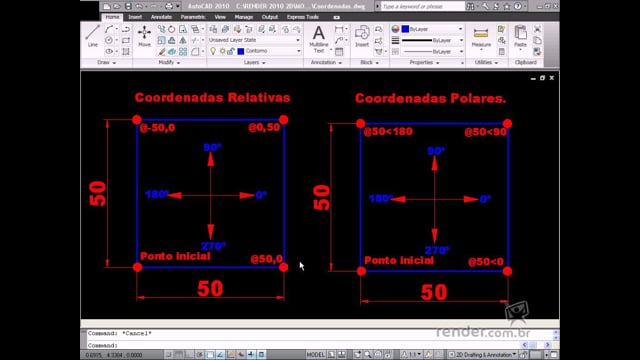Click the Favorites star icon in title bar
This screenshot has height=360, width=640.
point(507,6)
